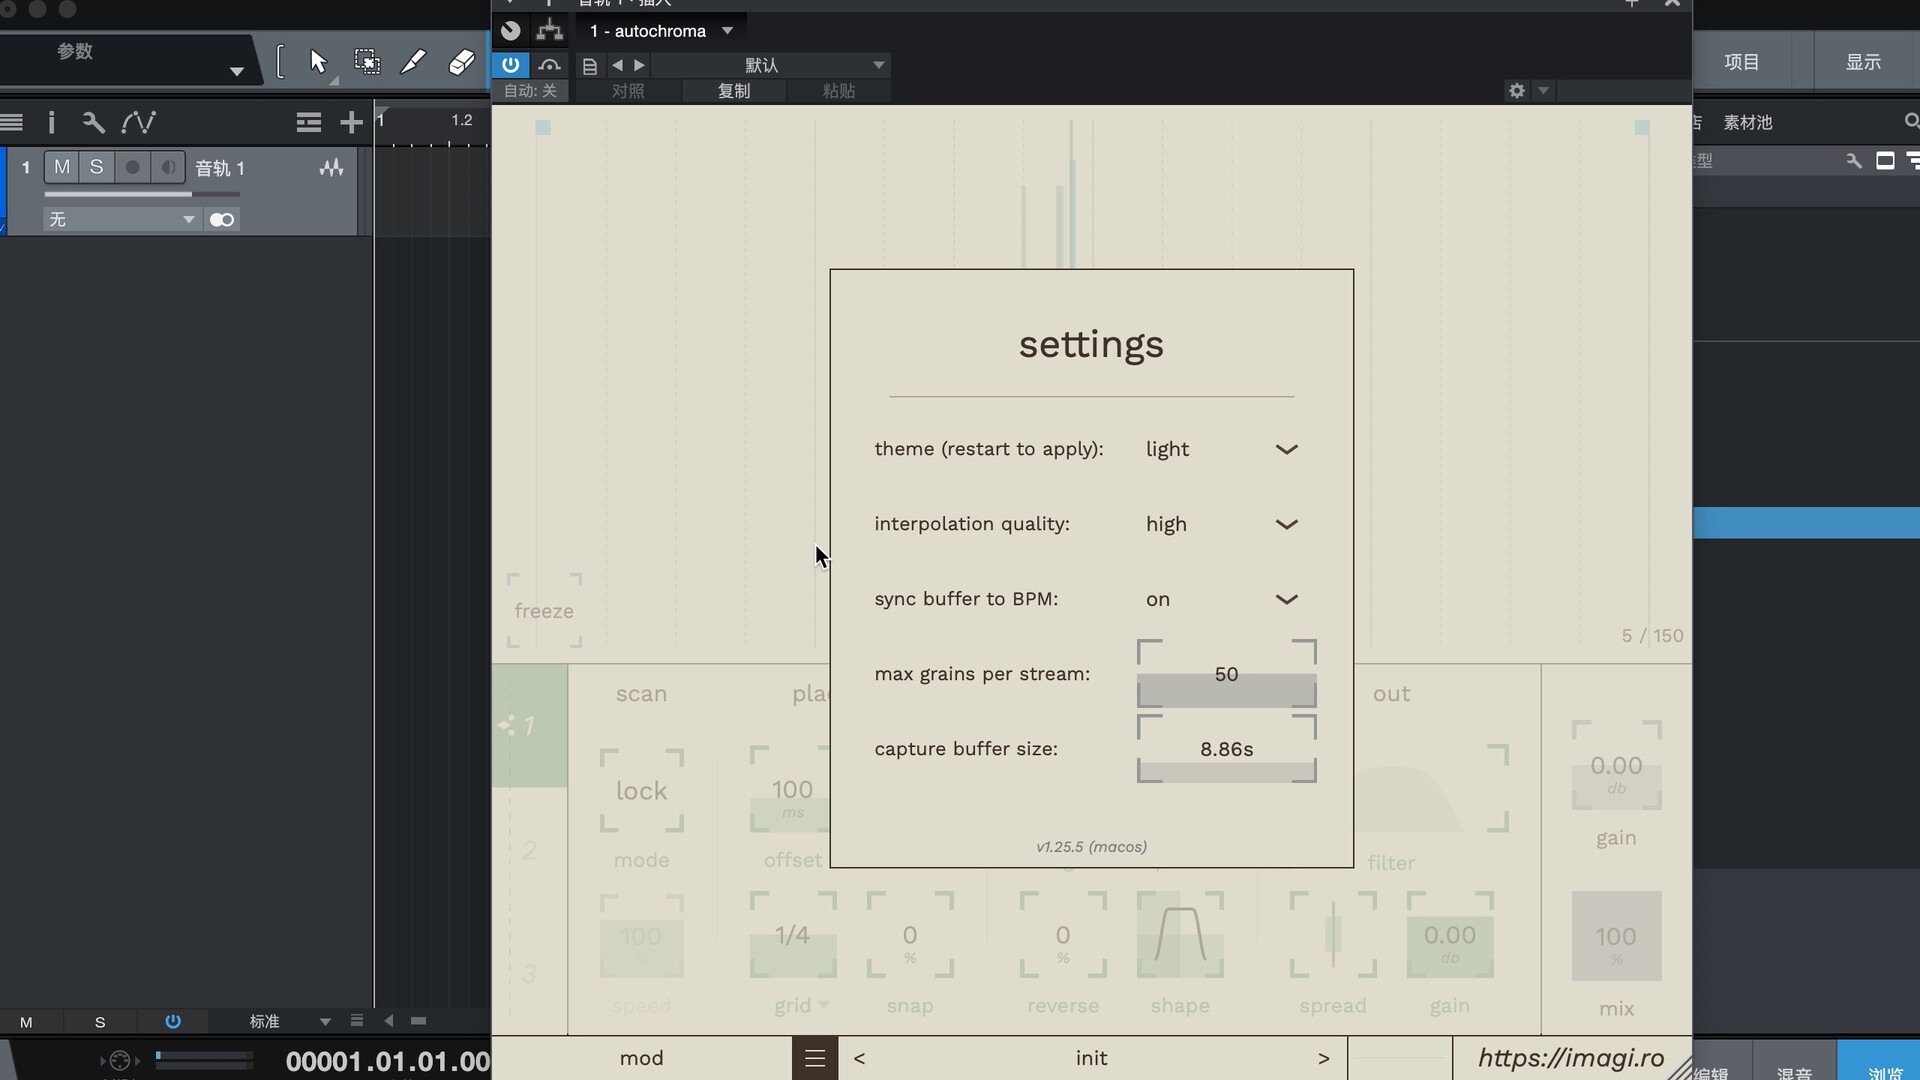This screenshot has width=1920, height=1080.
Task: Open the mod tab at bottom
Action: 641,1058
